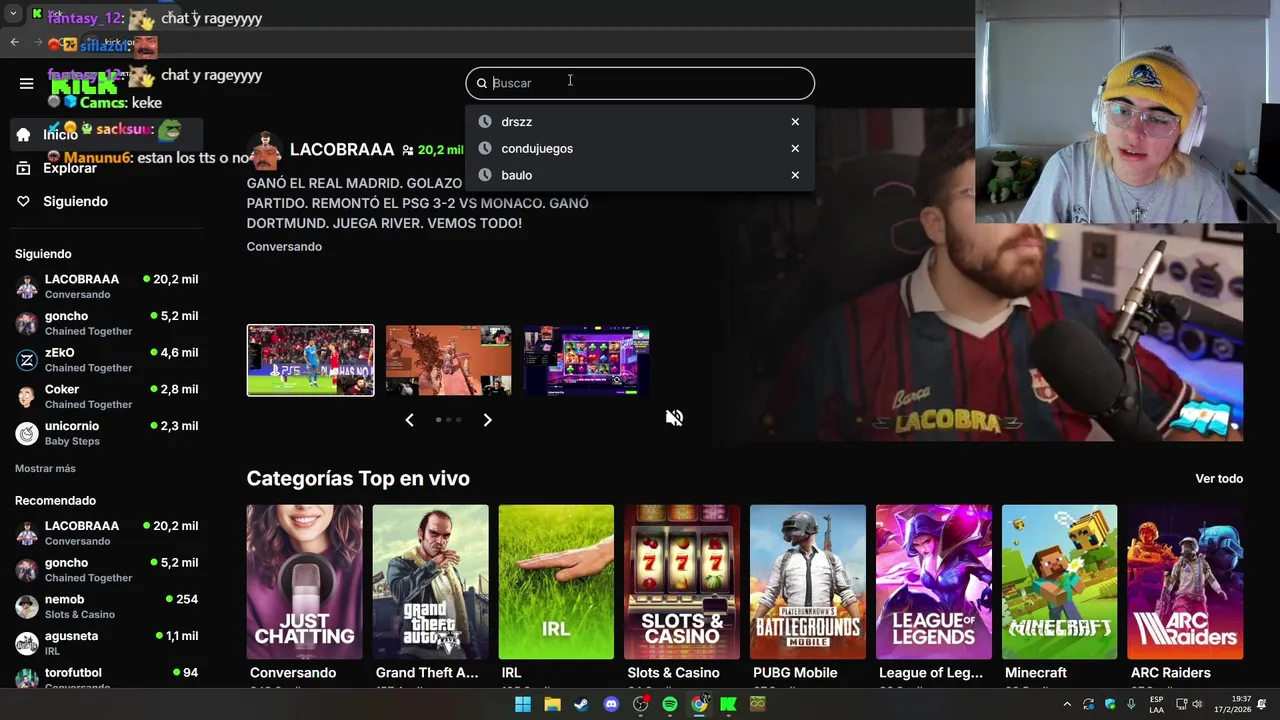This screenshot has height=720, width=1280.
Task: Open agusneta channel in Recomendado
Action: [x=107, y=643]
